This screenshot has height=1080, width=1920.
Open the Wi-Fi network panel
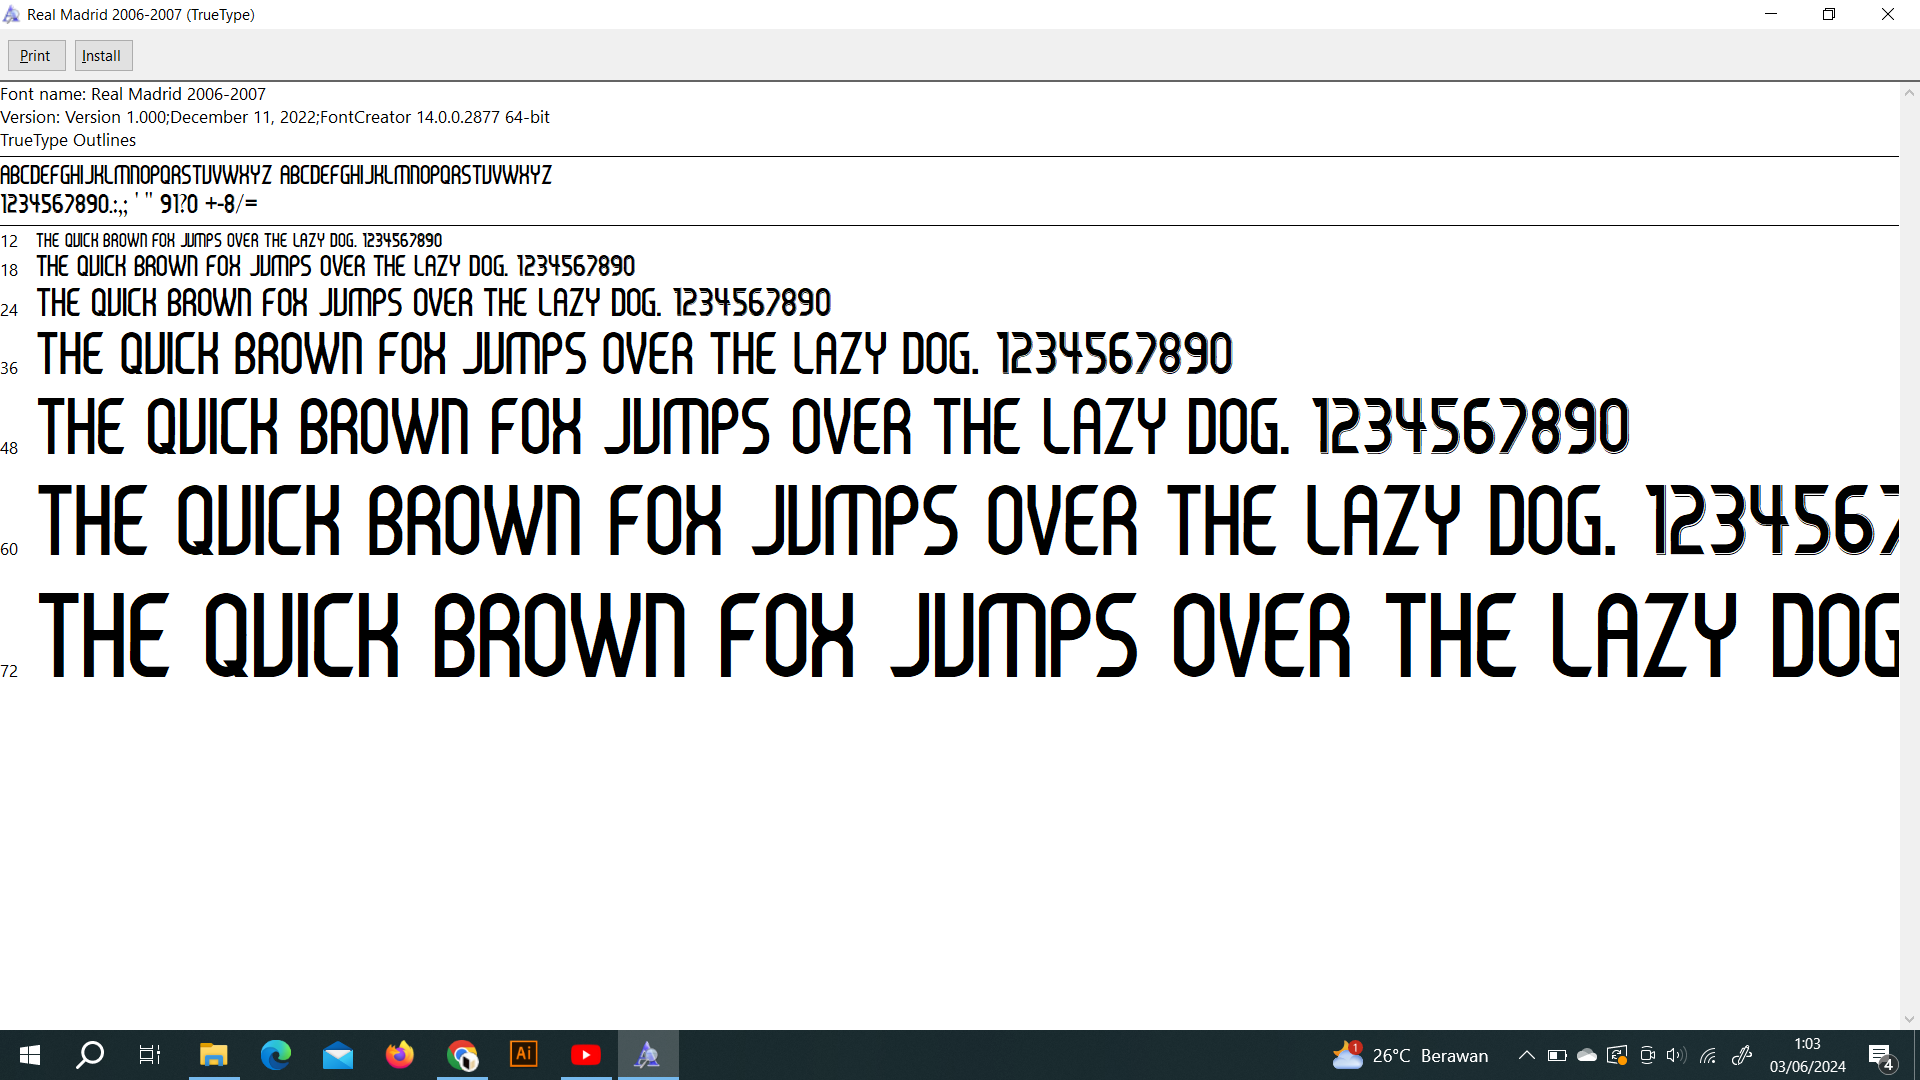pyautogui.click(x=1708, y=1055)
